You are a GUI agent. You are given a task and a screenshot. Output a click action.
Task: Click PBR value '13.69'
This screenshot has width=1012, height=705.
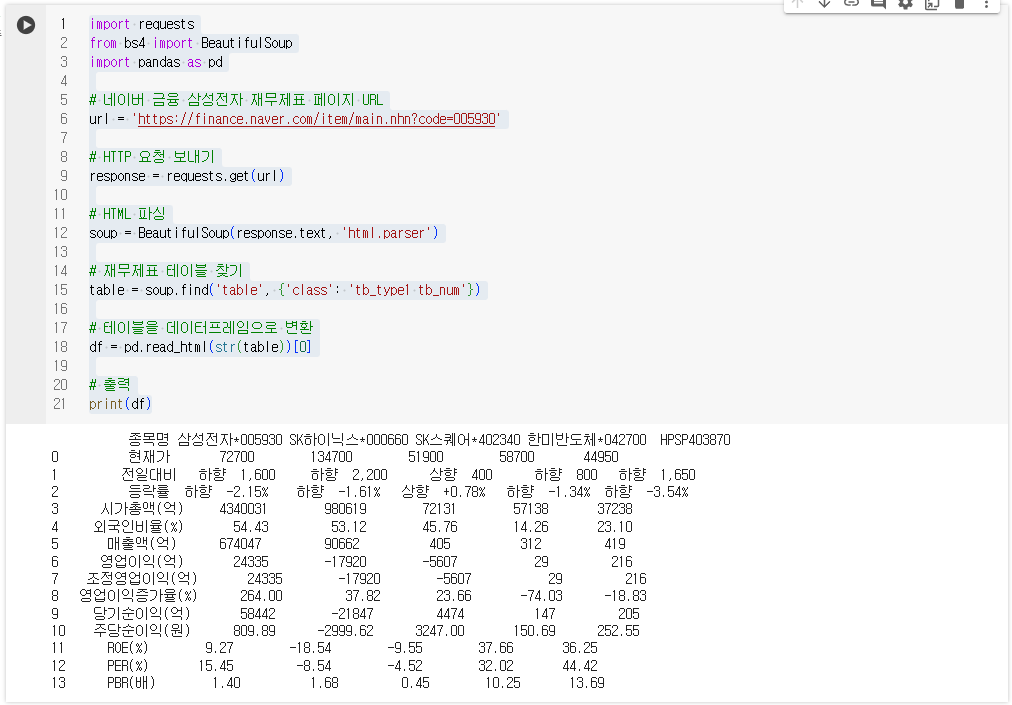(x=587, y=683)
